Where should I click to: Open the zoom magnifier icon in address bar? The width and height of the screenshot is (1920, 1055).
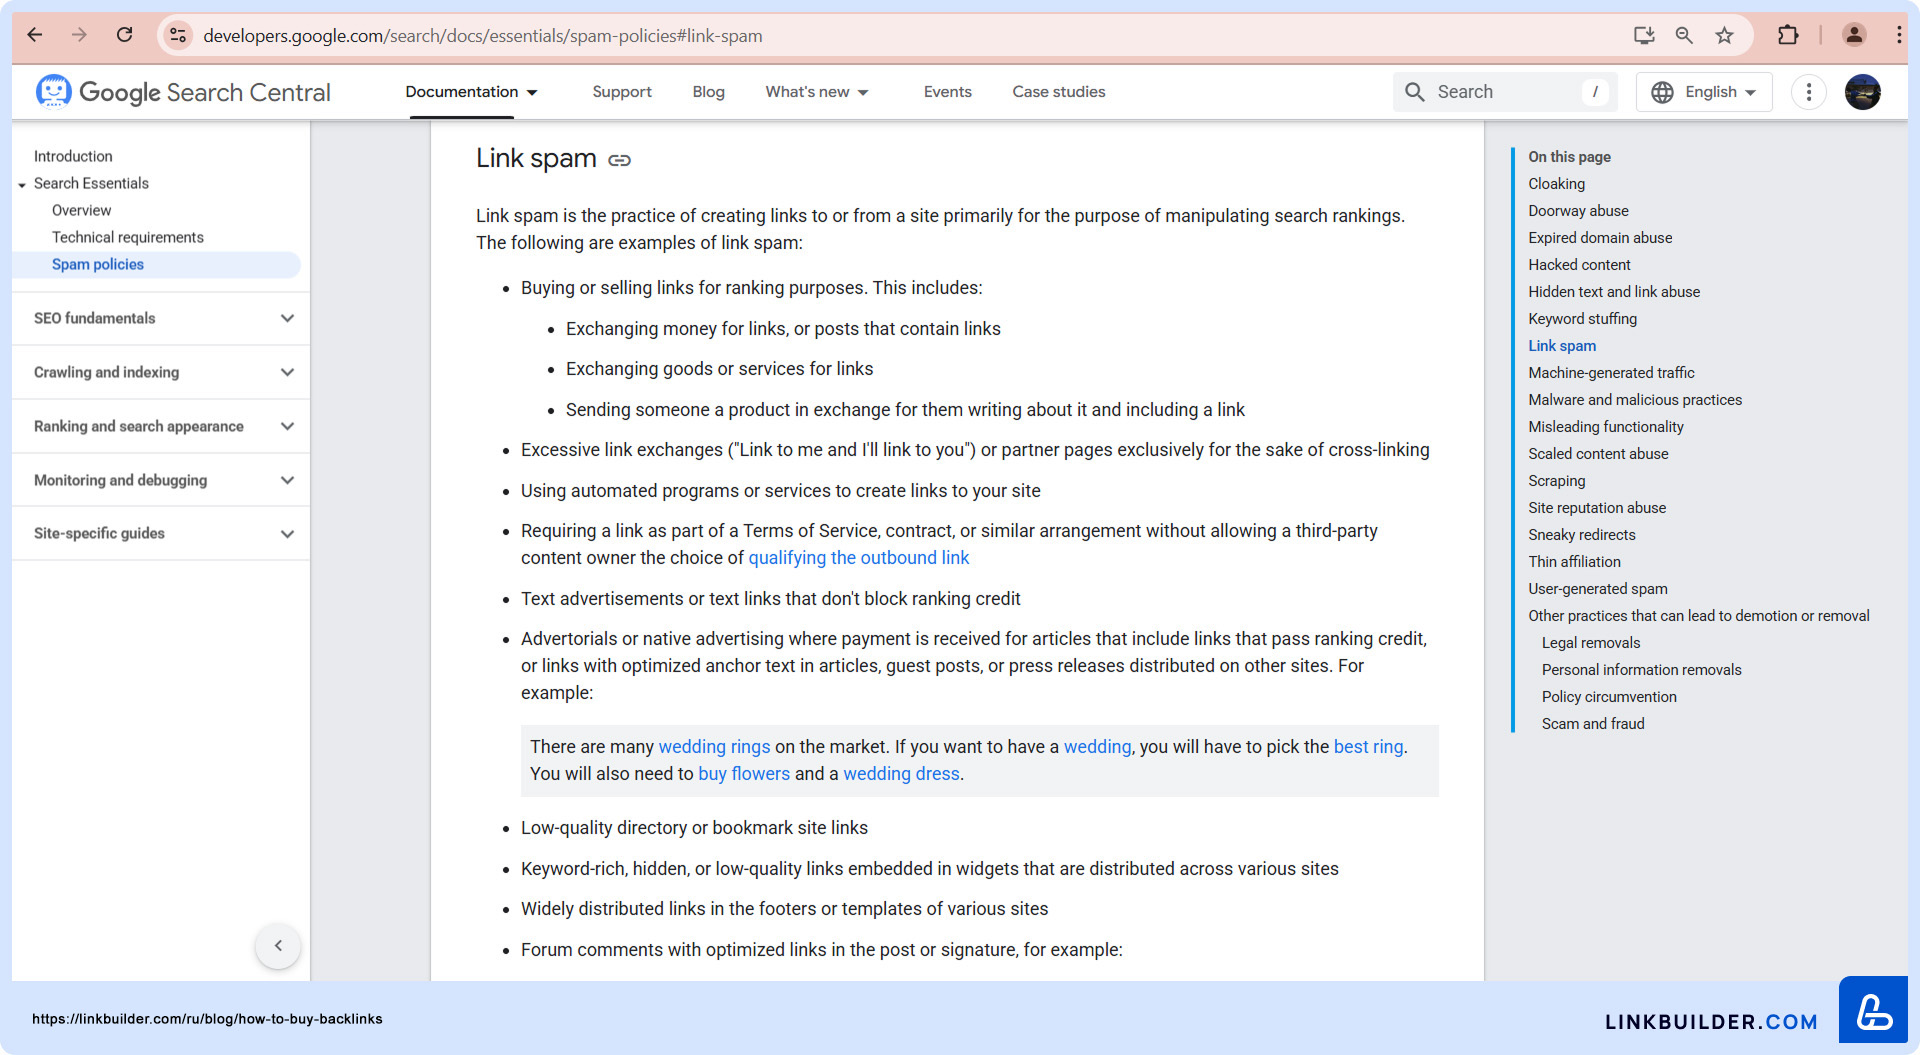(1684, 35)
